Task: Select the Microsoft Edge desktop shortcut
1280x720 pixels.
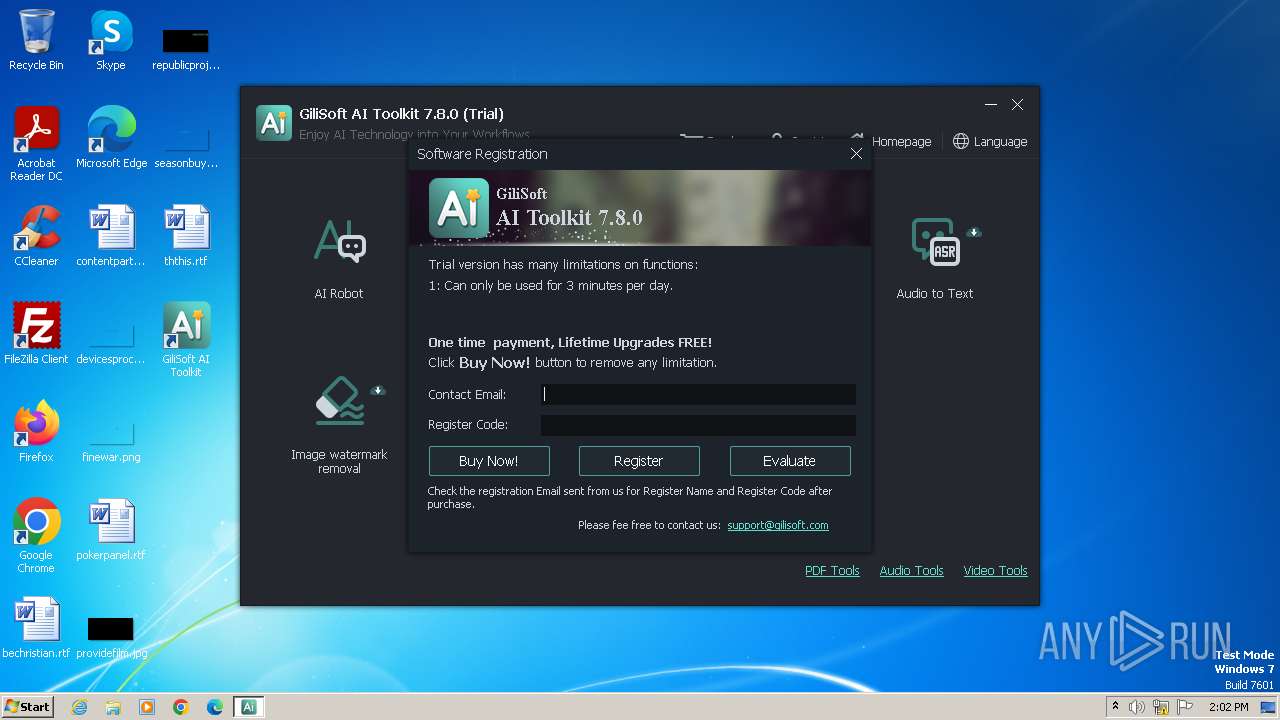Action: 111,137
